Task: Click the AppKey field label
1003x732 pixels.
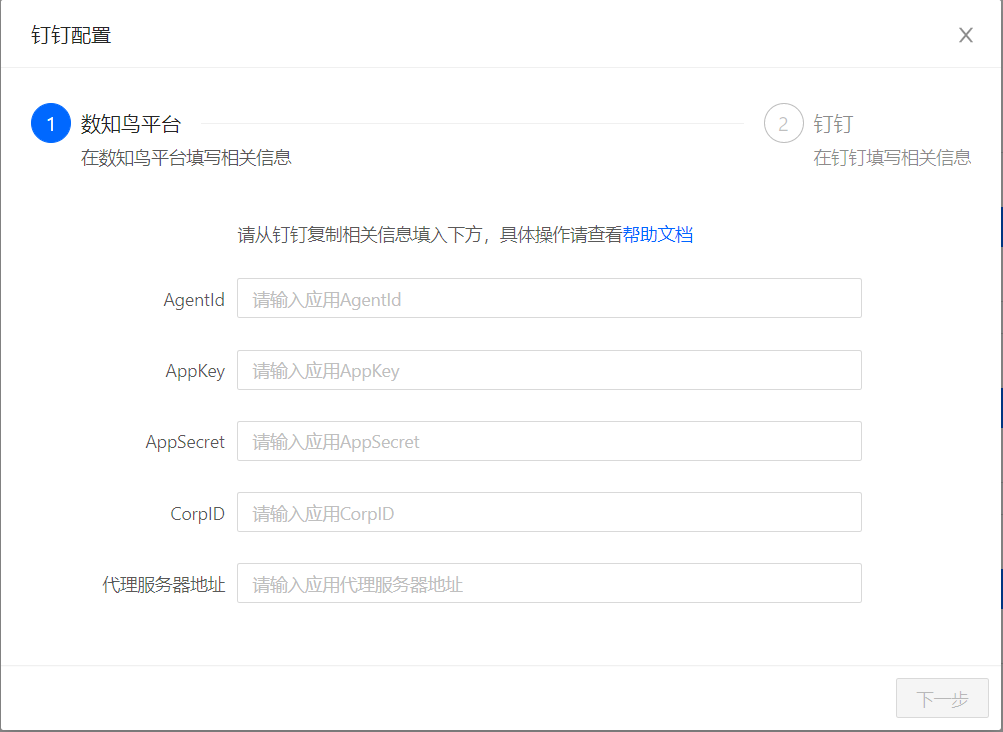Action: [195, 371]
